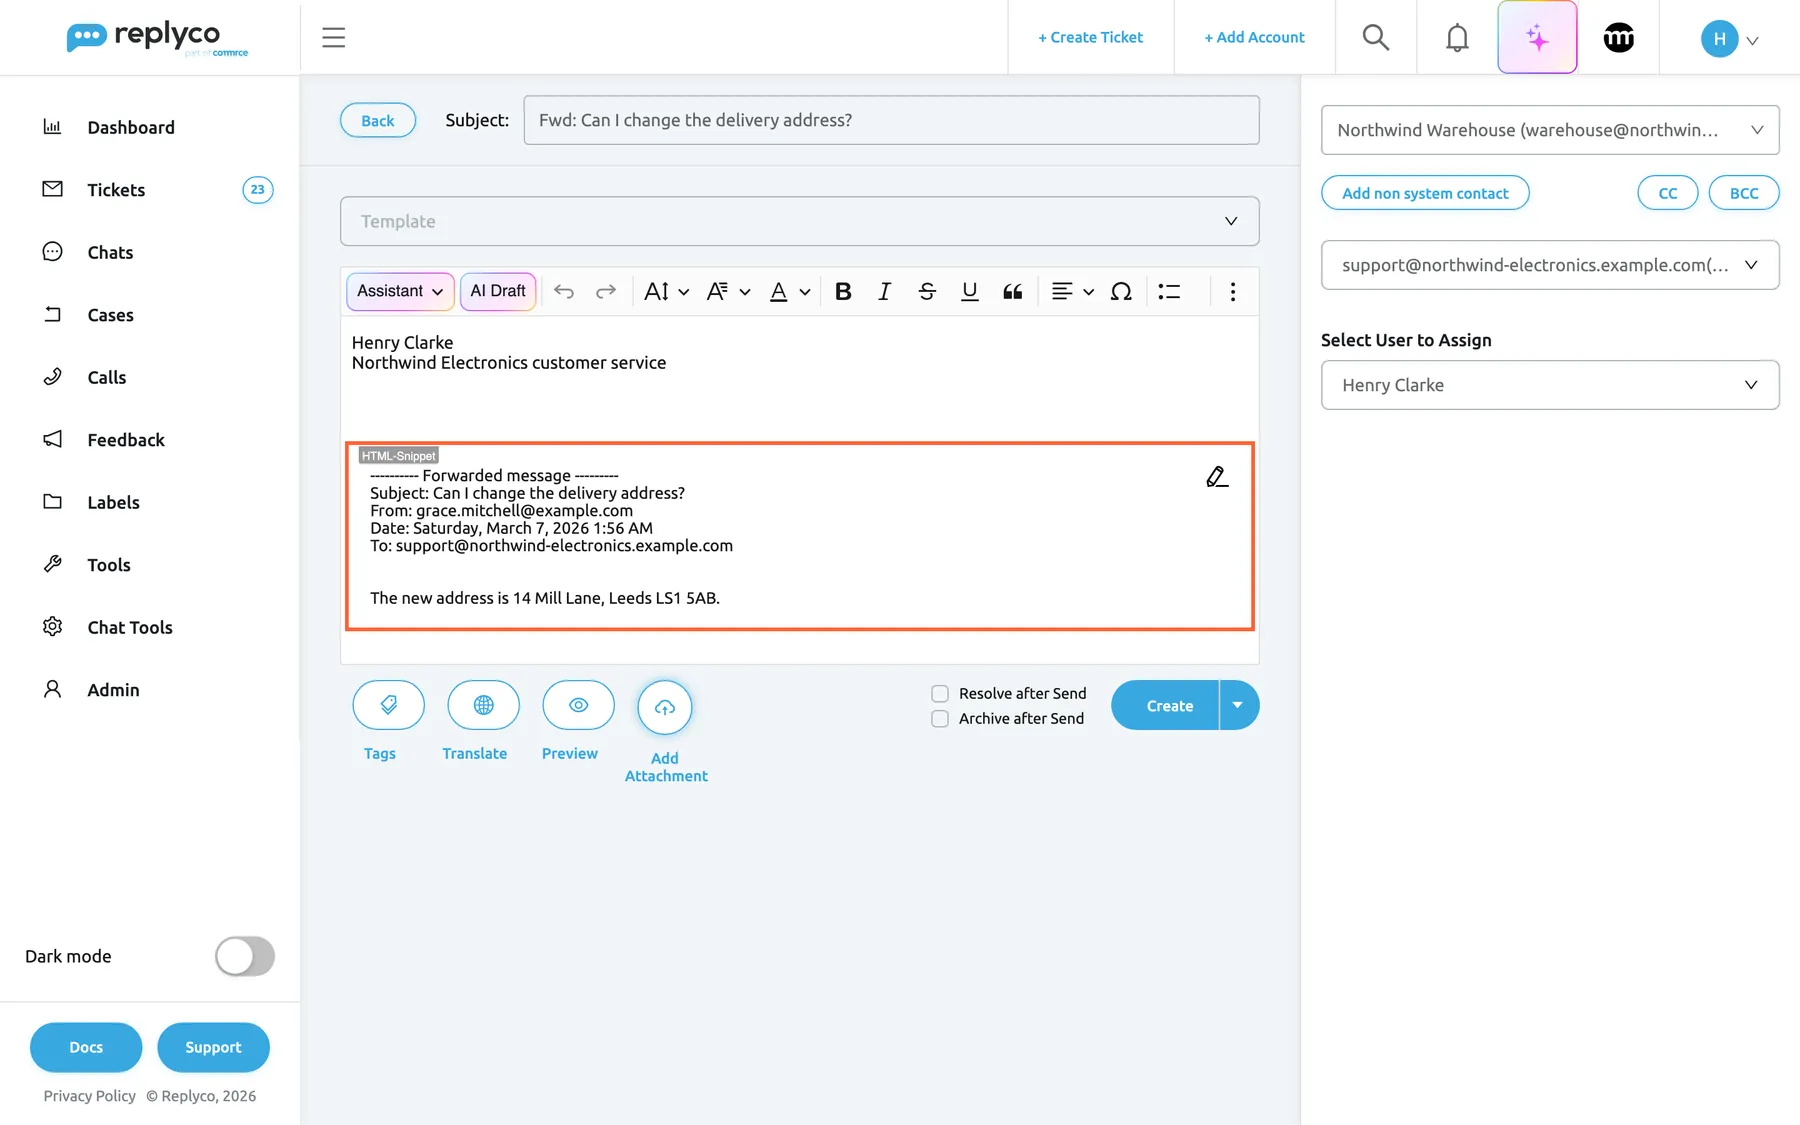Image resolution: width=1800 pixels, height=1125 pixels.
Task: Toggle Dark mode switch
Action: click(245, 956)
